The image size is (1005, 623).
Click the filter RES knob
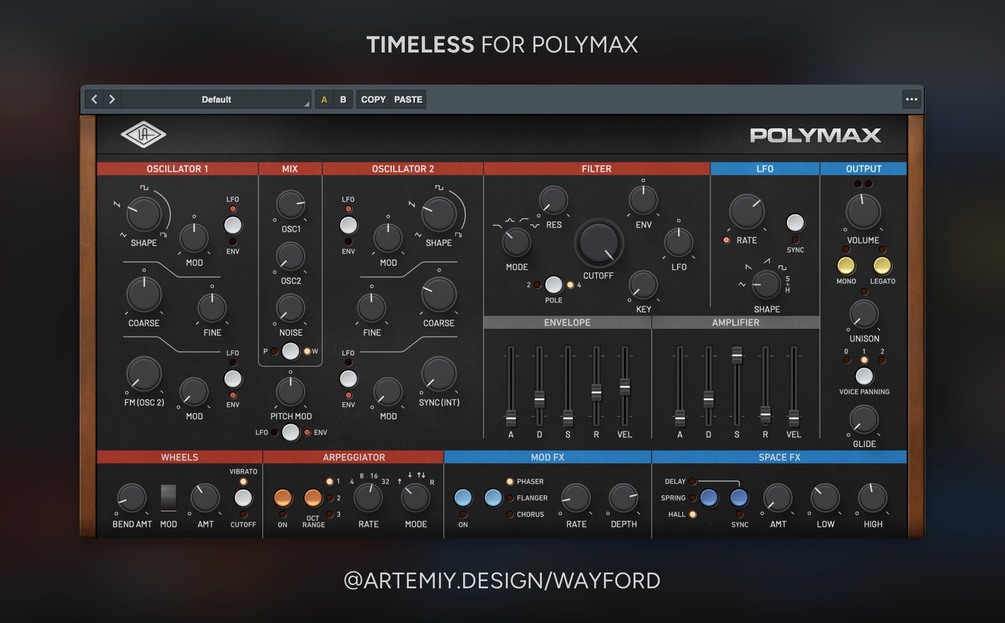point(553,201)
